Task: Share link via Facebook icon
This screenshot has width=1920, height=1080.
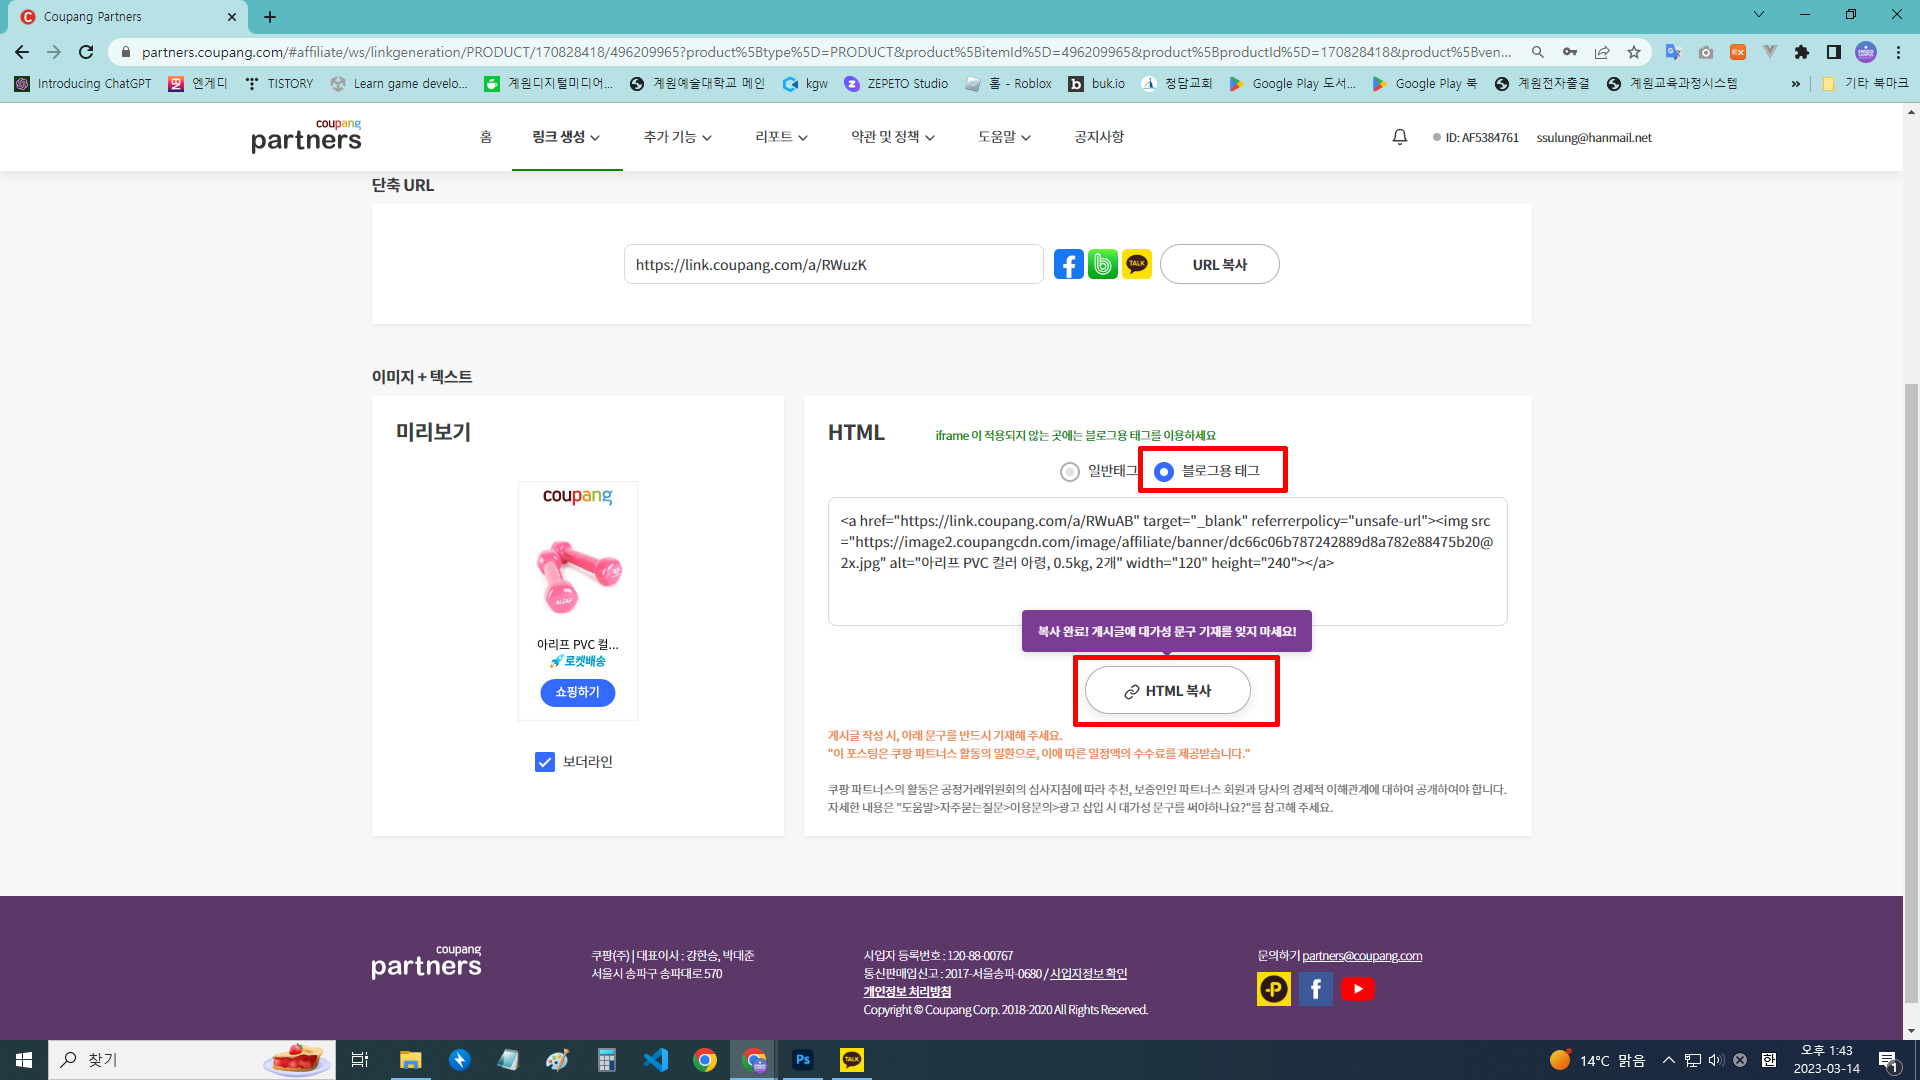Action: (1068, 265)
